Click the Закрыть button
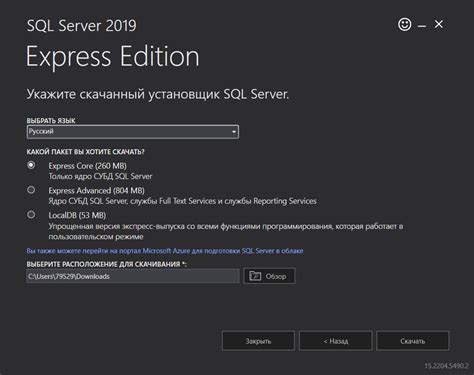 (x=258, y=341)
